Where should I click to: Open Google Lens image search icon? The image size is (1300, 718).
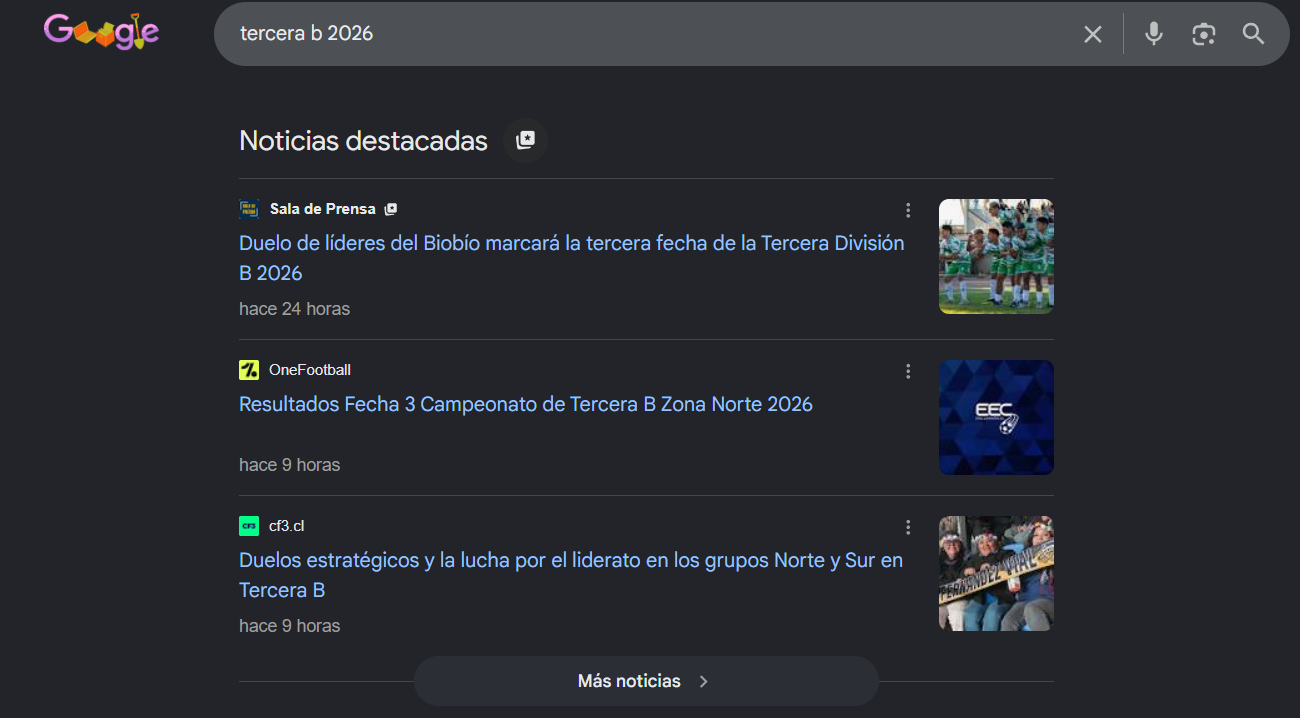pyautogui.click(x=1204, y=34)
